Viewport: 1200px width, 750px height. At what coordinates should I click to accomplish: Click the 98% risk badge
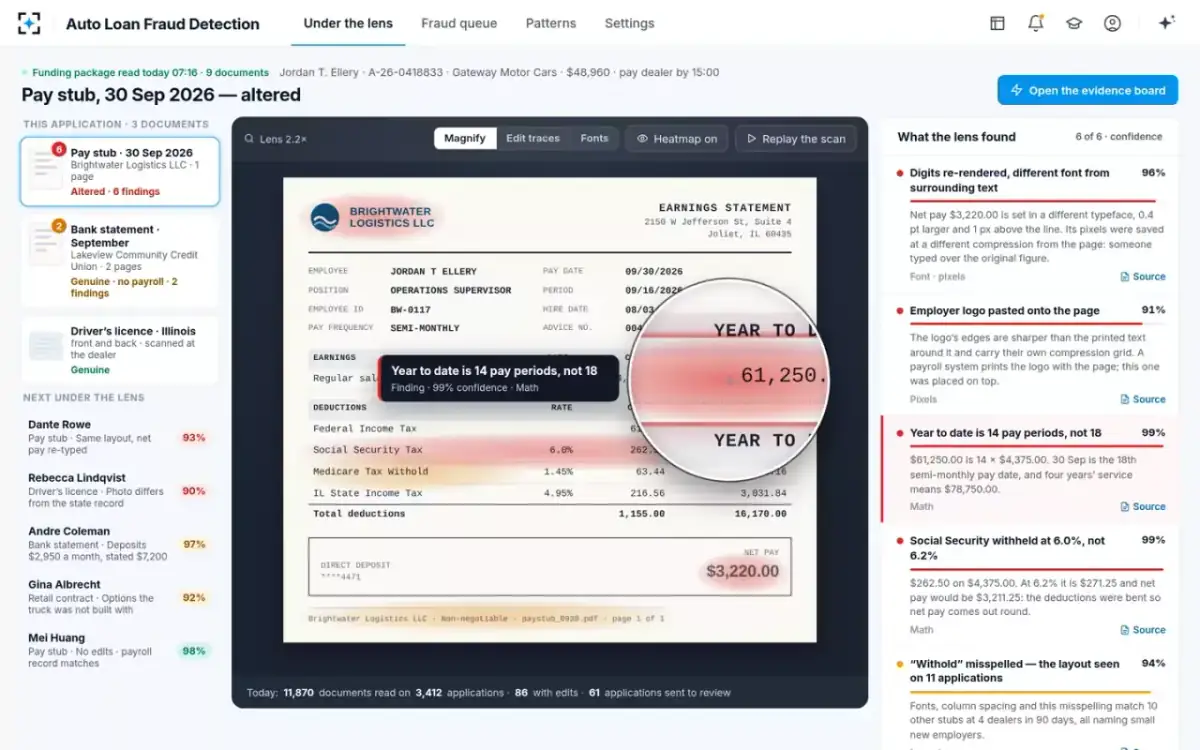194,651
